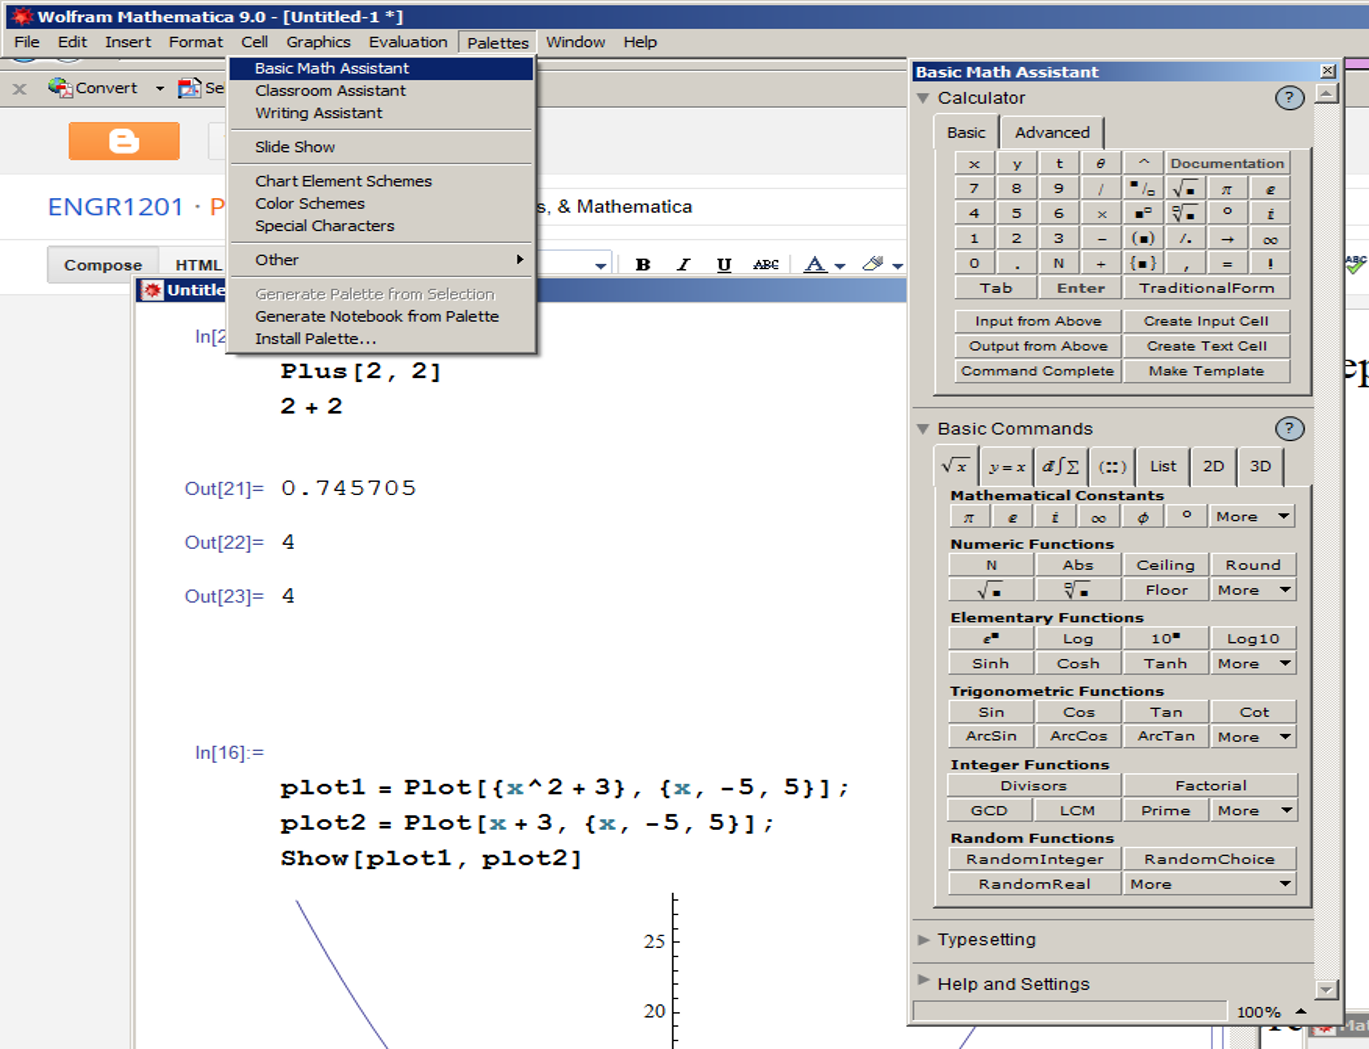The width and height of the screenshot is (1369, 1049).
Task: Open the More dropdown under Random Functions
Action: pos(1209,884)
